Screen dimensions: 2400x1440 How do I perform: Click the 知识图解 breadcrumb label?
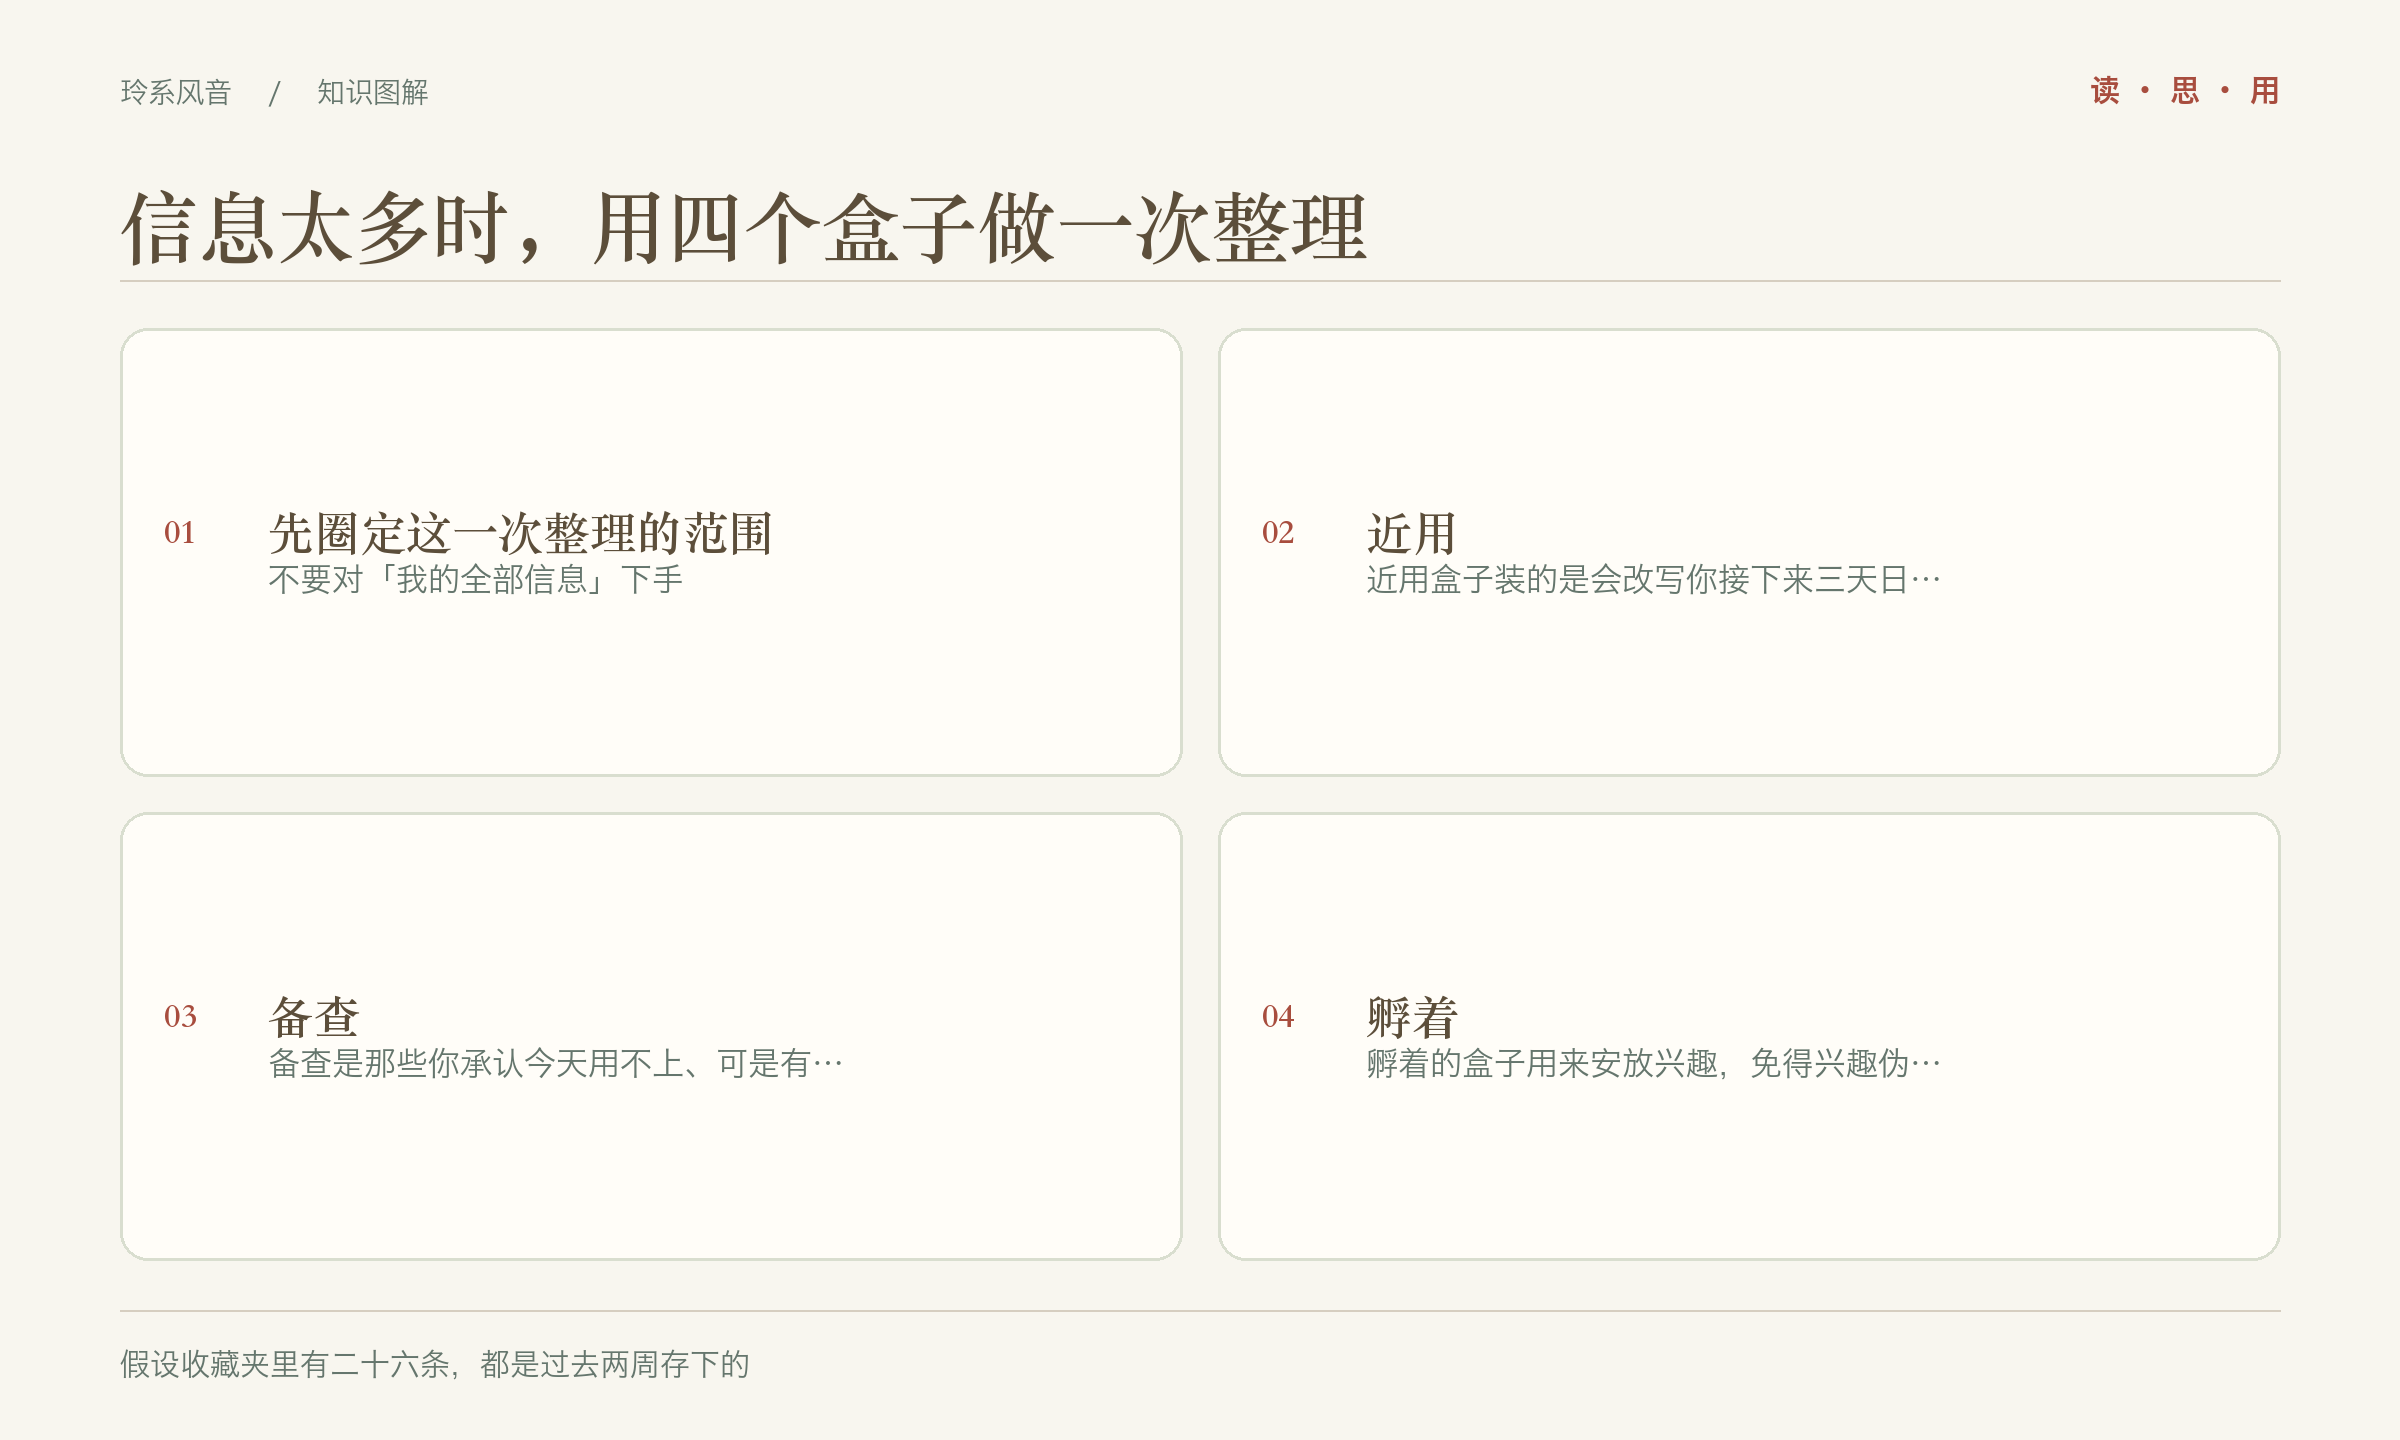pyautogui.click(x=373, y=92)
